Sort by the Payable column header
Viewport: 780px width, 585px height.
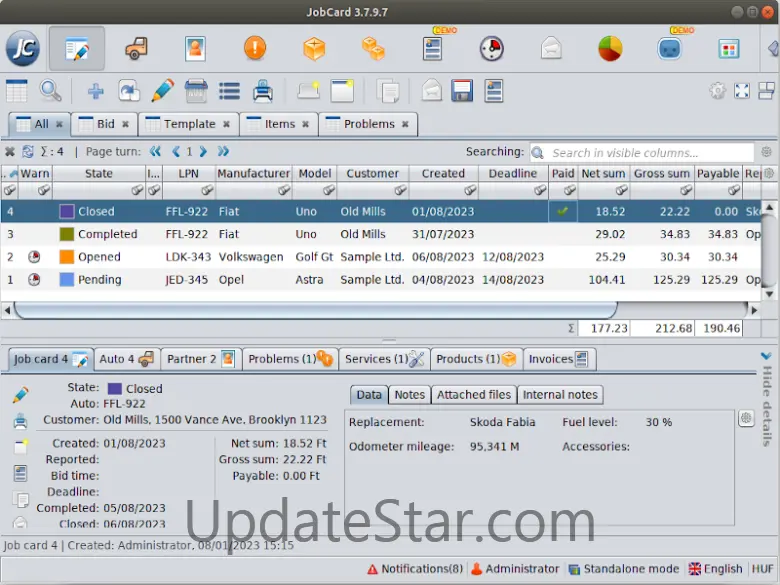[718, 173]
